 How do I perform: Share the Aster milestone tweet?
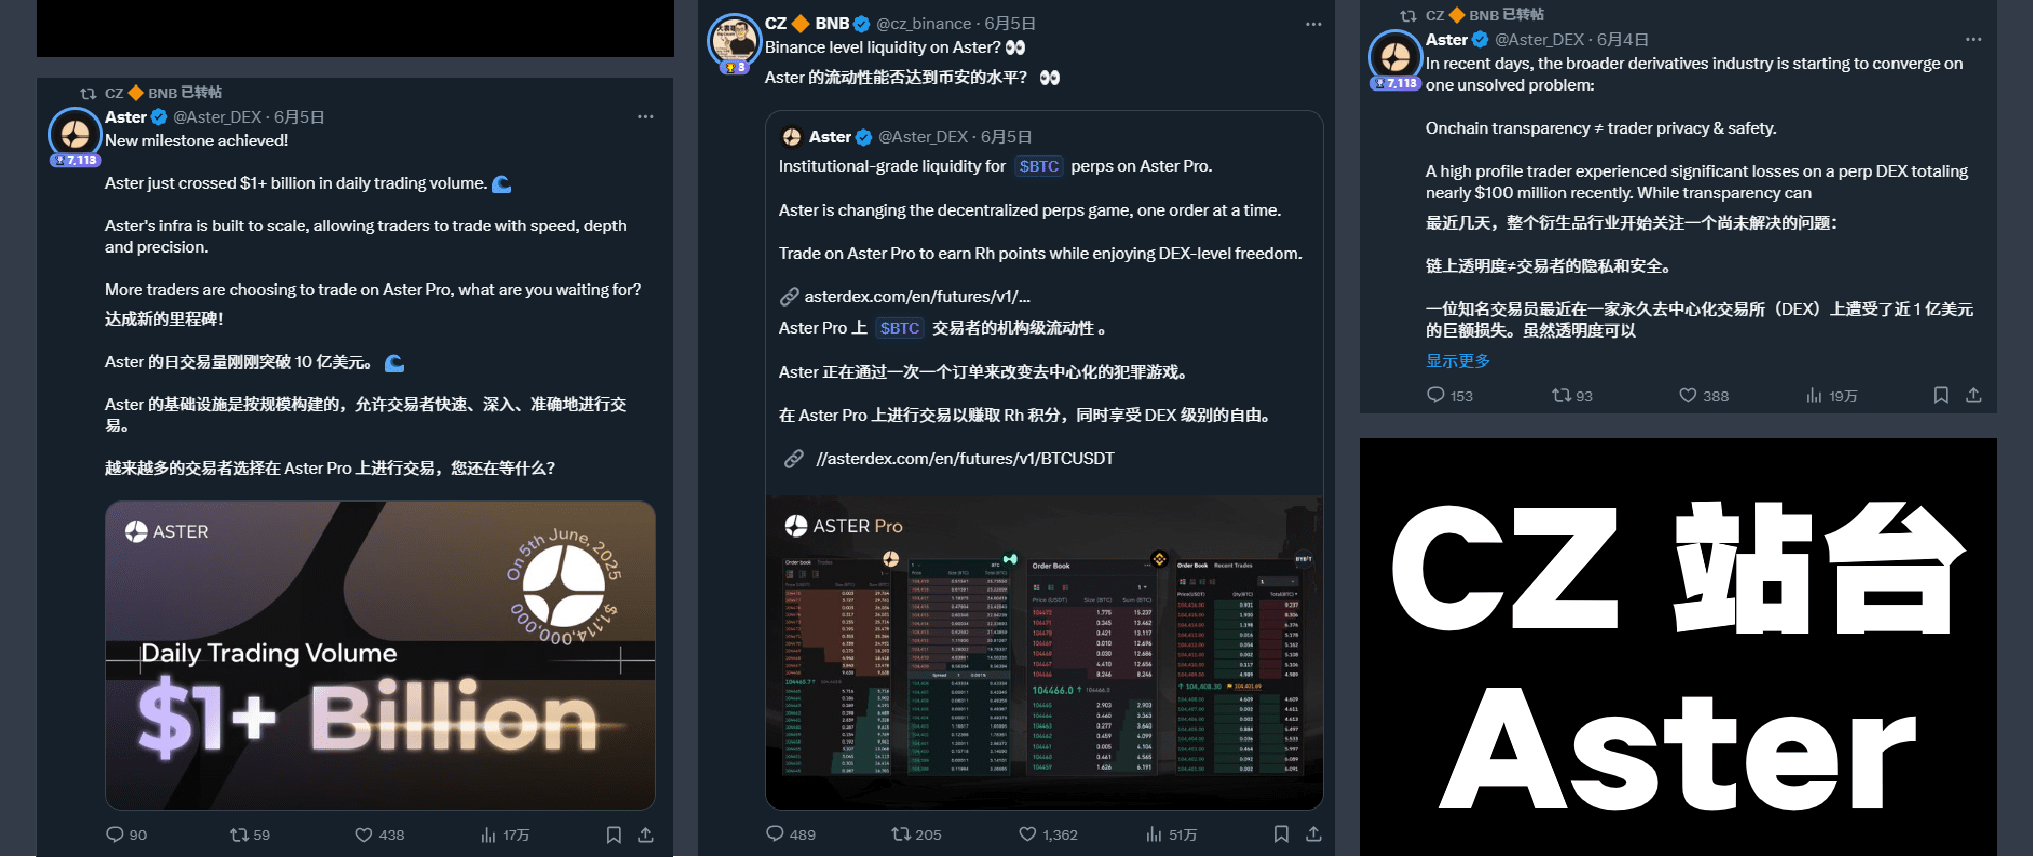pyautogui.click(x=646, y=834)
